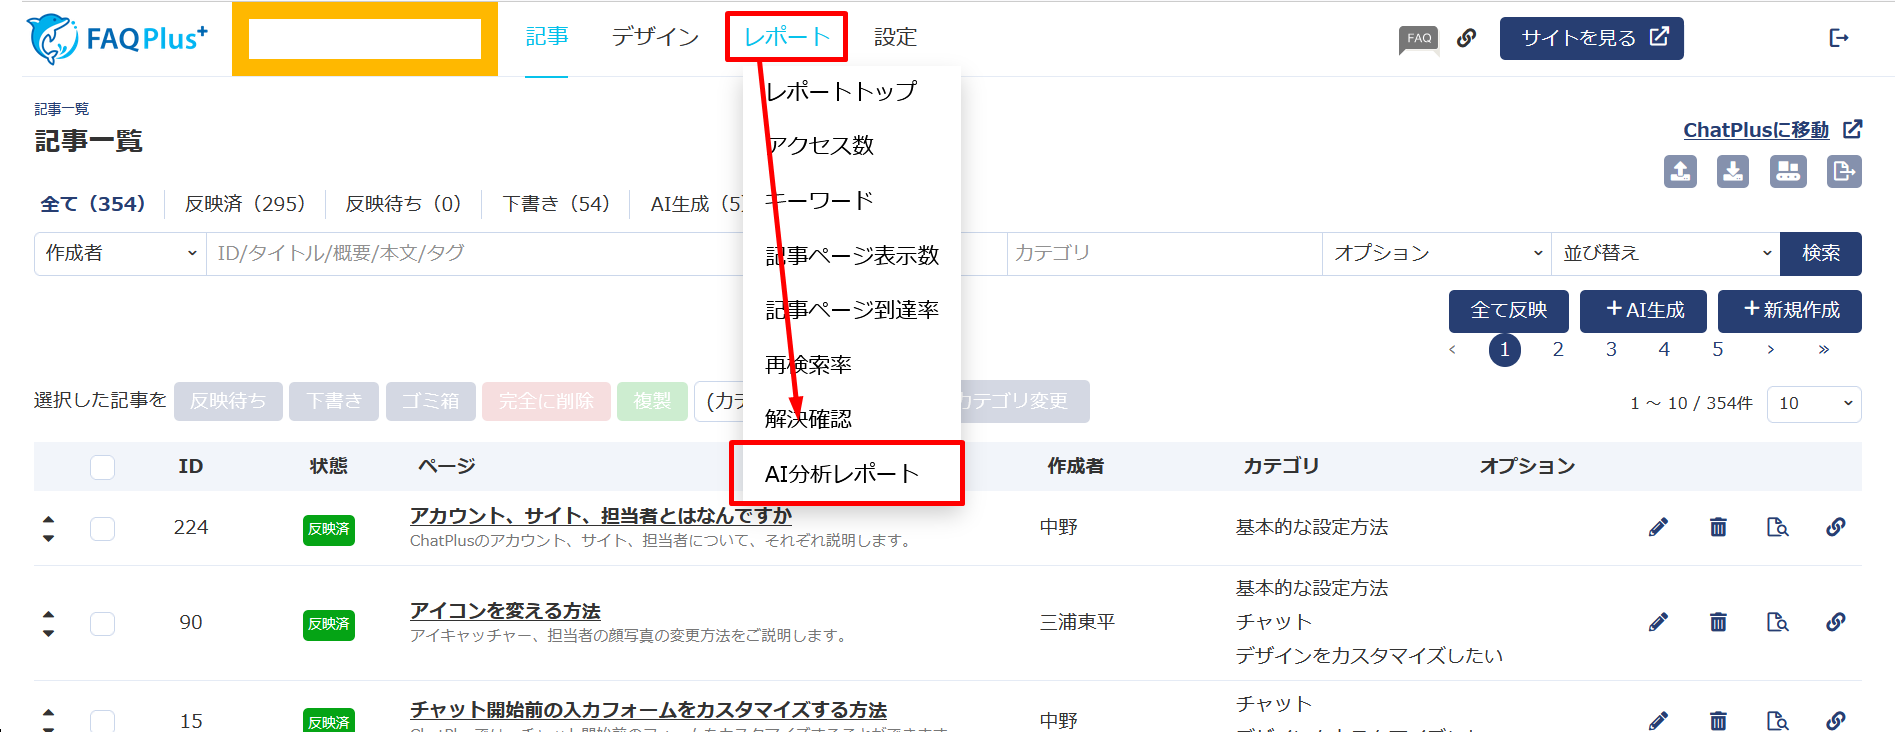Viewport: 1895px width, 732px height.
Task: Edit article 15 with pencil icon
Action: (x=1658, y=720)
